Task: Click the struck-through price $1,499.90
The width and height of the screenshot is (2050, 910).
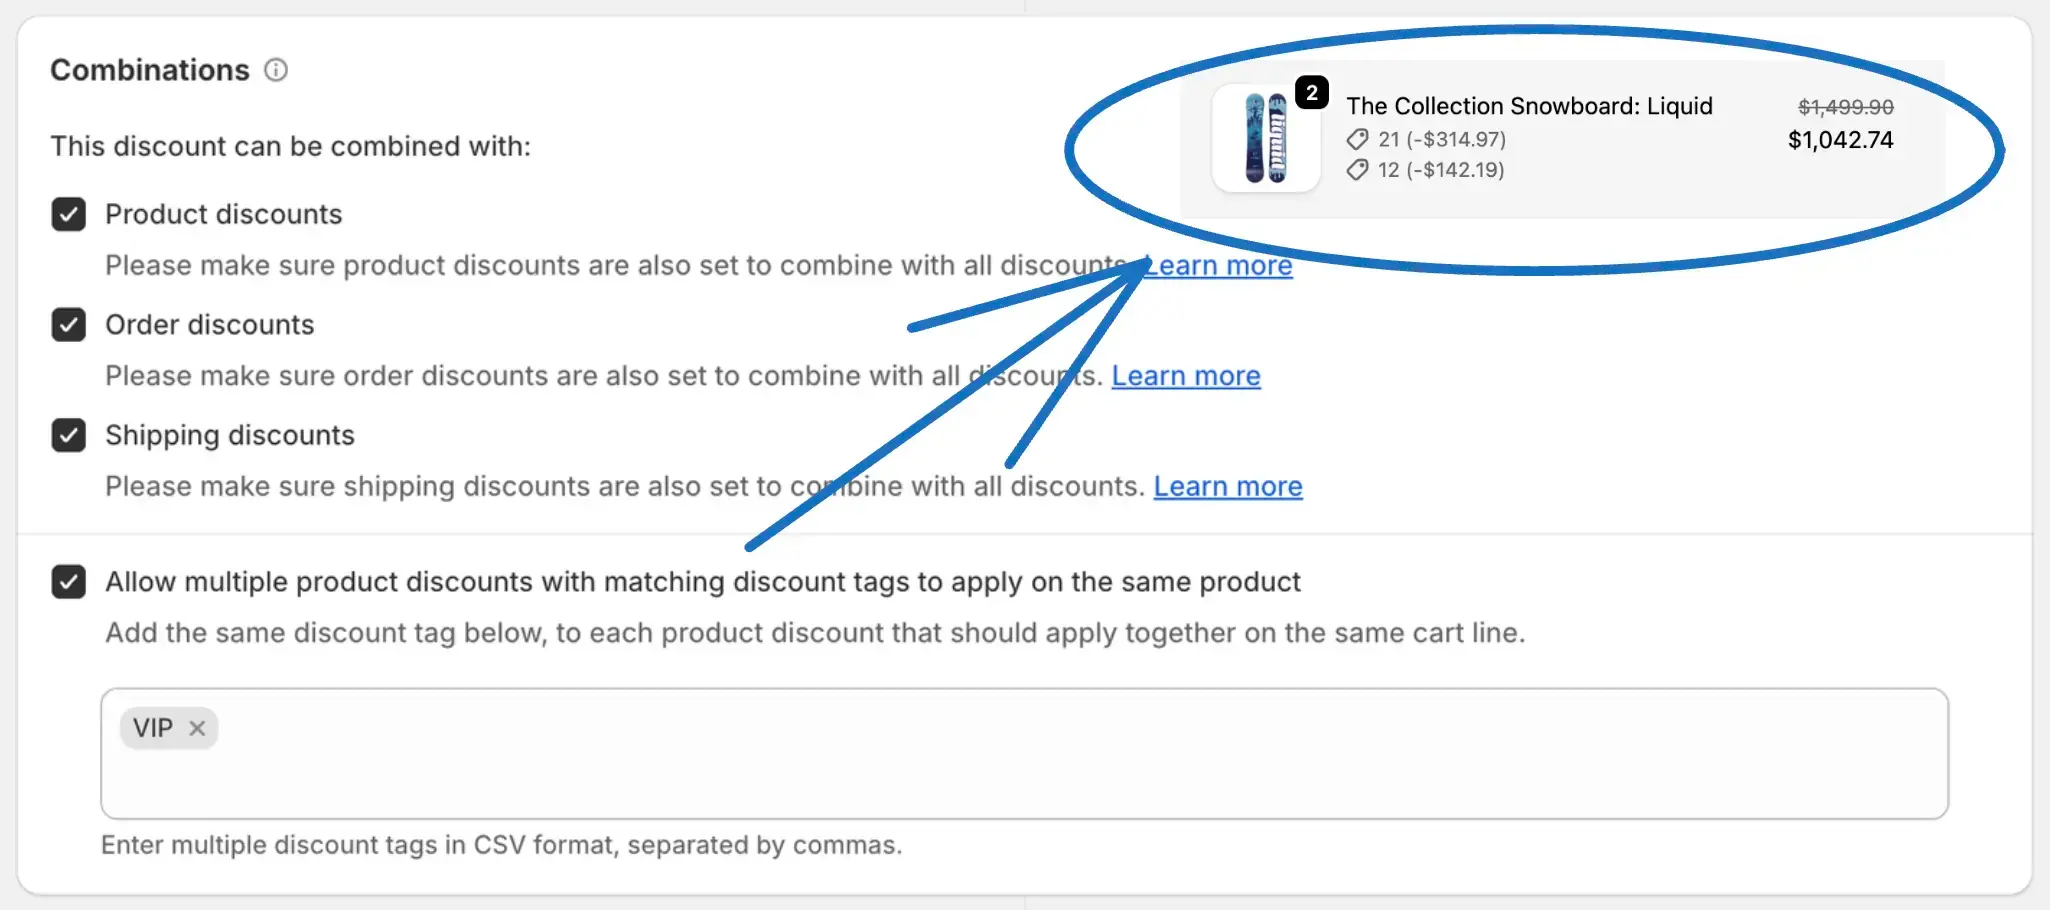Action: pos(1845,107)
